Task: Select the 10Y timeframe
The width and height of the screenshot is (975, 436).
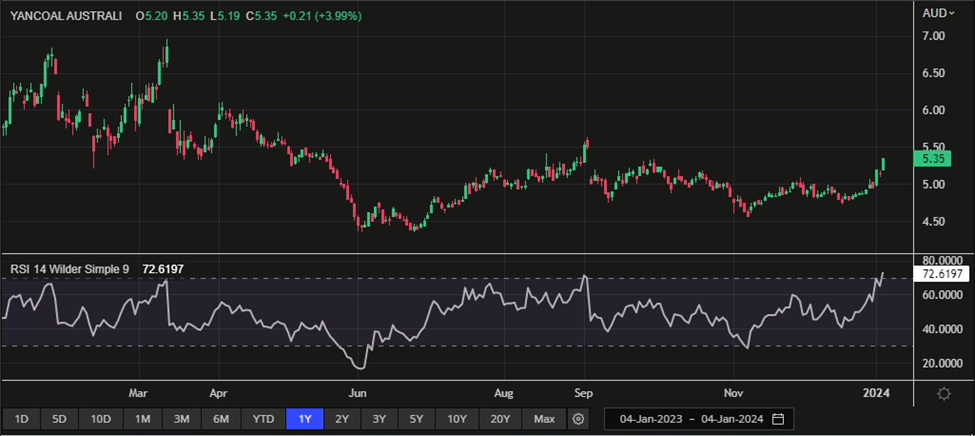Action: [x=457, y=419]
